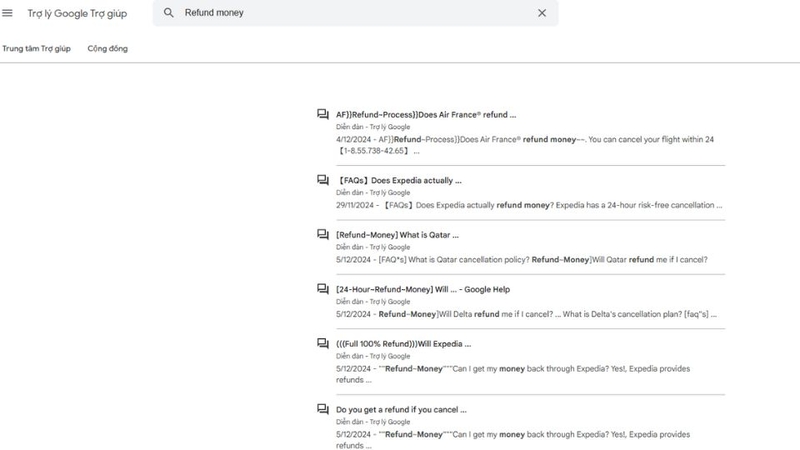Switch to 'Trung tâm Trợ giúp' tab
Image resolution: width=800 pixels, height=450 pixels.
click(36, 48)
